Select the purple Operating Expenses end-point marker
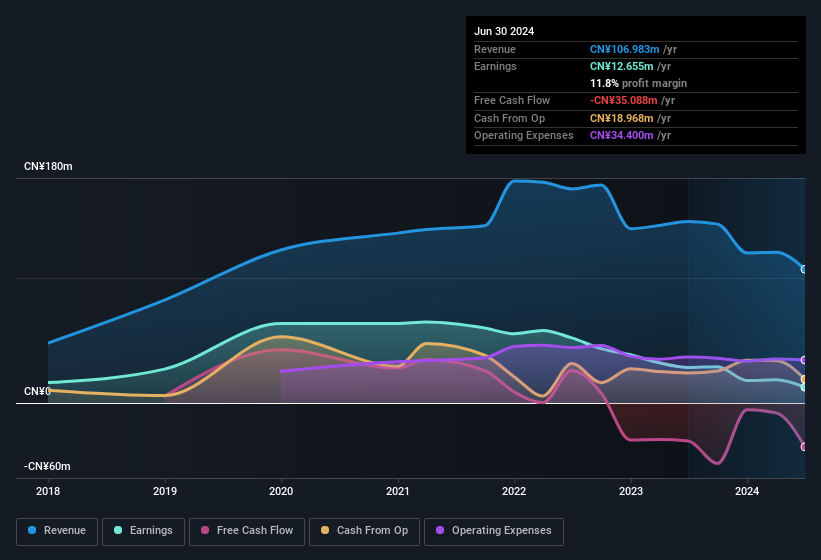This screenshot has height=560, width=821. tap(804, 360)
